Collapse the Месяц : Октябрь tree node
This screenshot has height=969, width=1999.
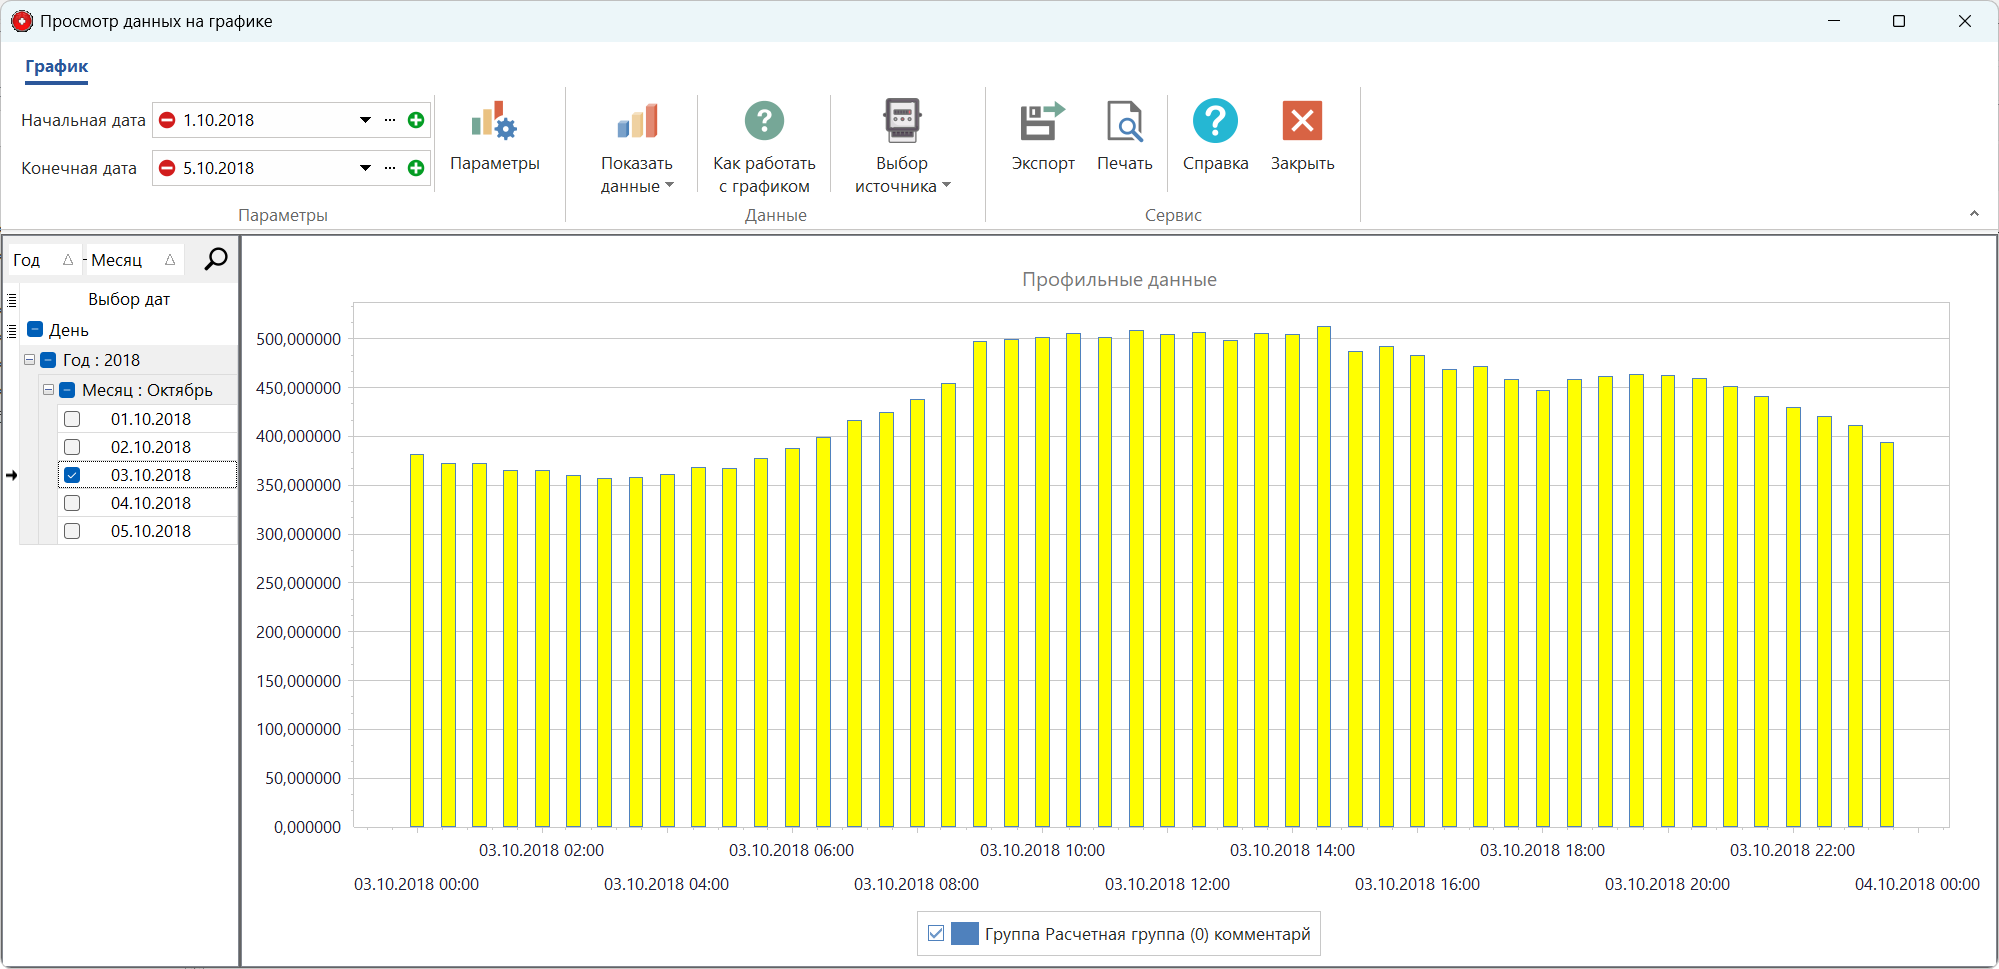point(48,390)
